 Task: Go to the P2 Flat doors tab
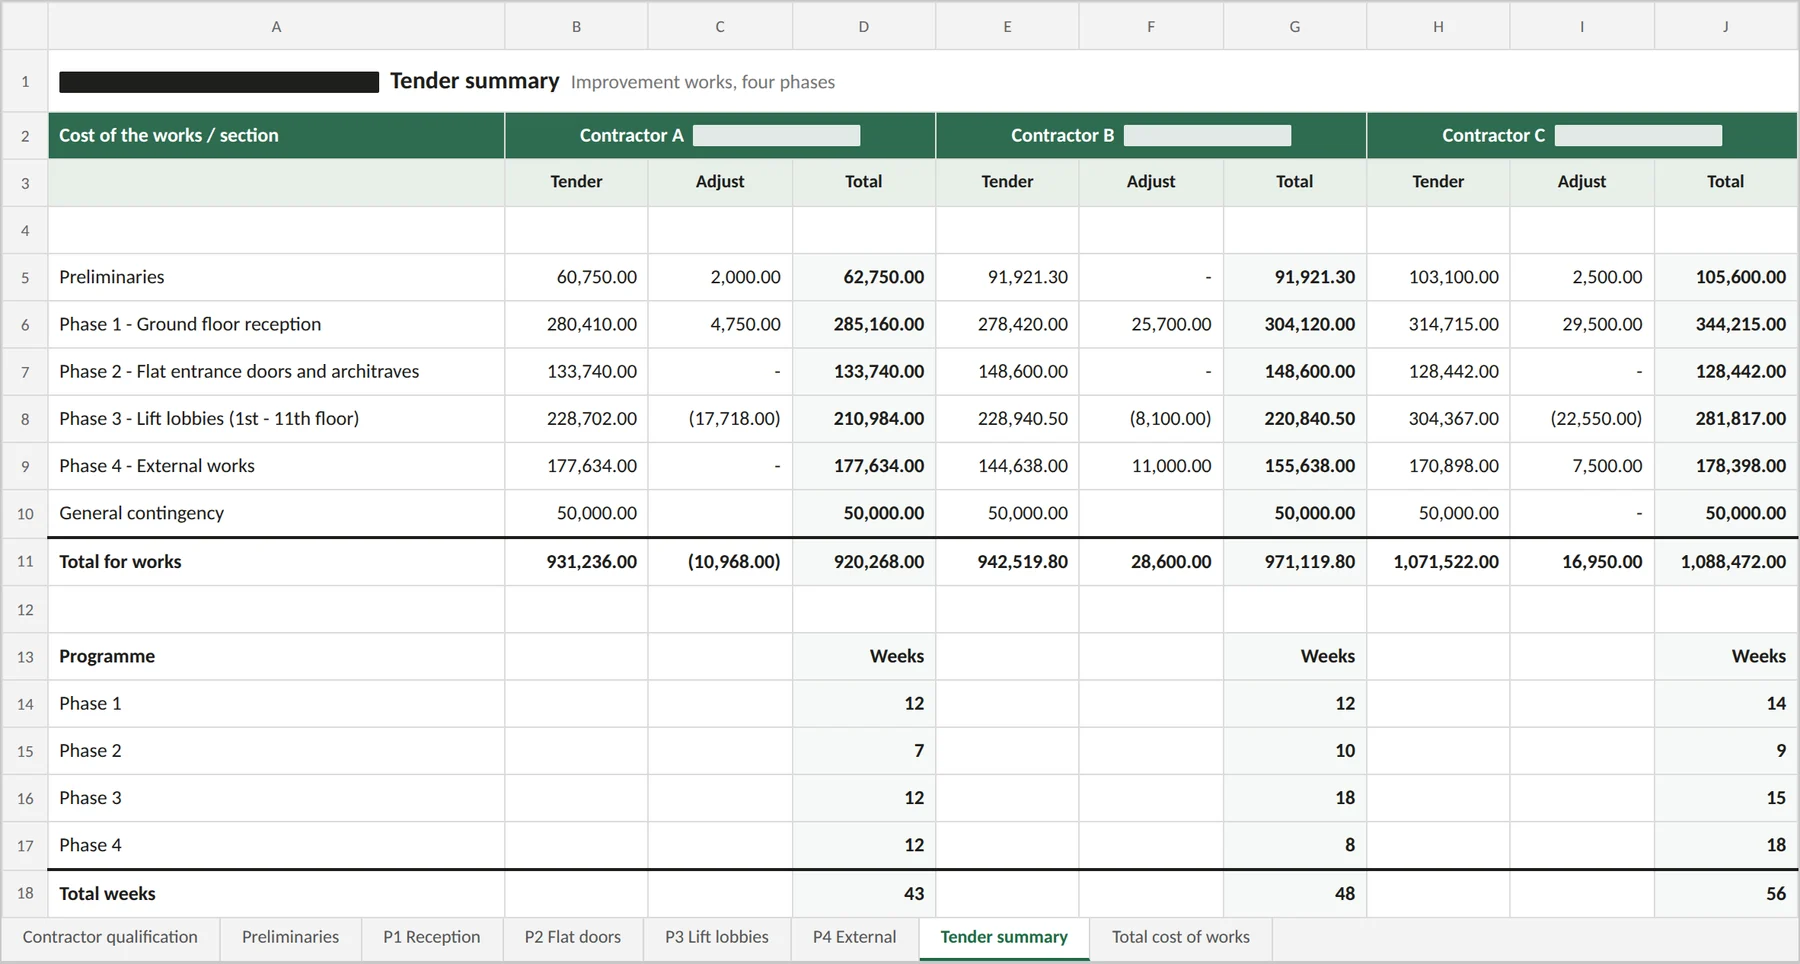(x=573, y=938)
